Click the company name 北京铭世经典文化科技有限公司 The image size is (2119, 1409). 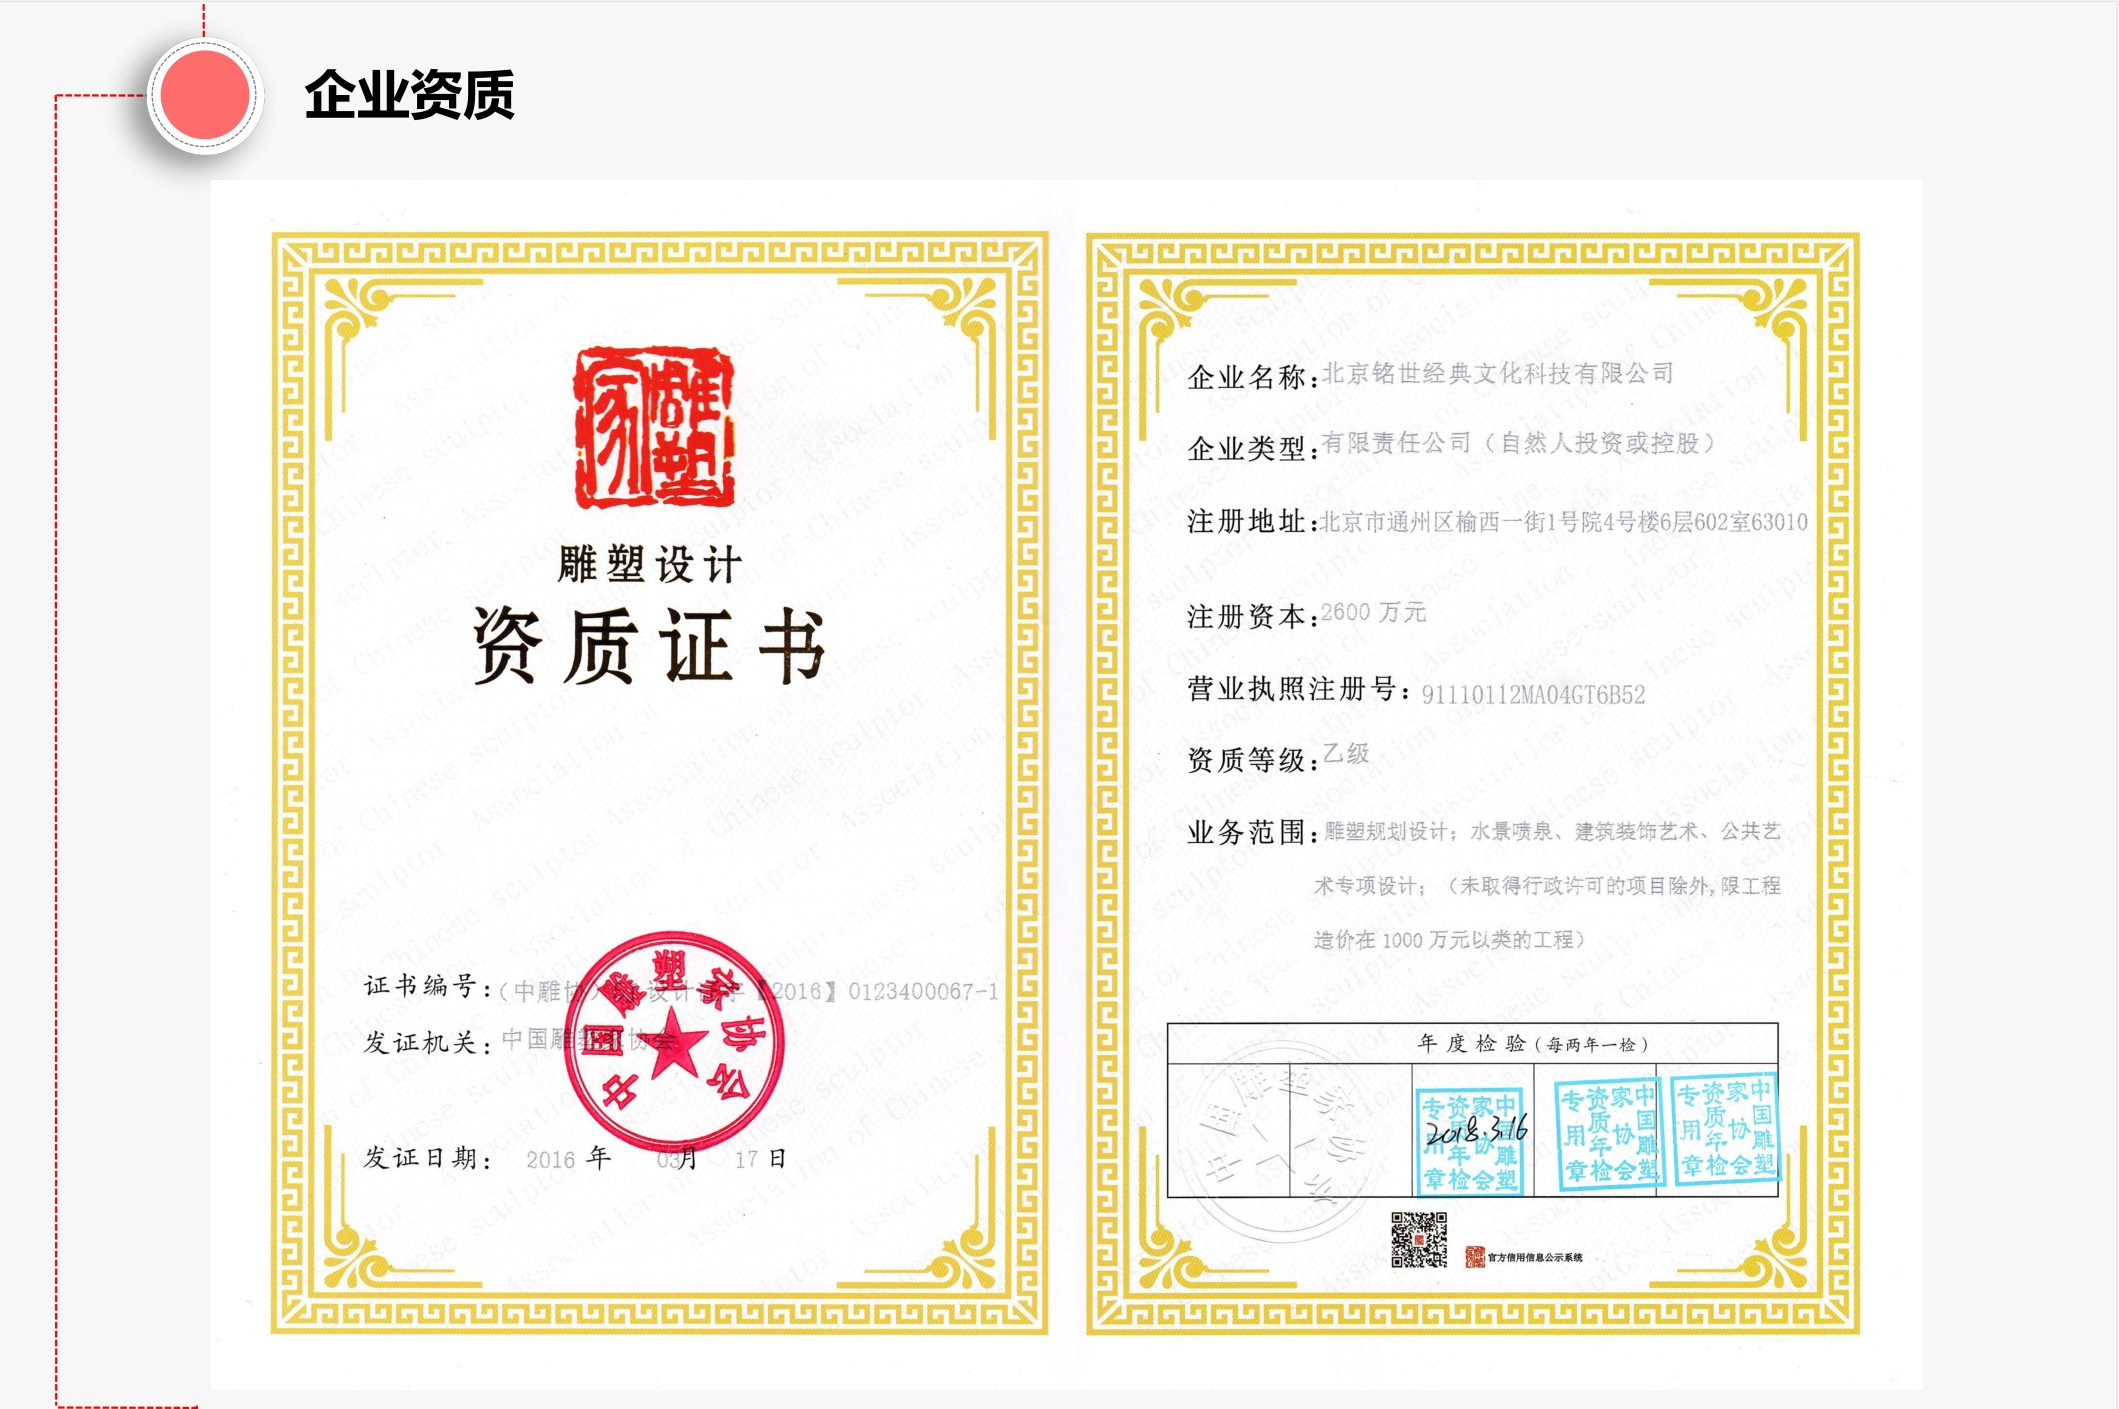tap(1497, 374)
